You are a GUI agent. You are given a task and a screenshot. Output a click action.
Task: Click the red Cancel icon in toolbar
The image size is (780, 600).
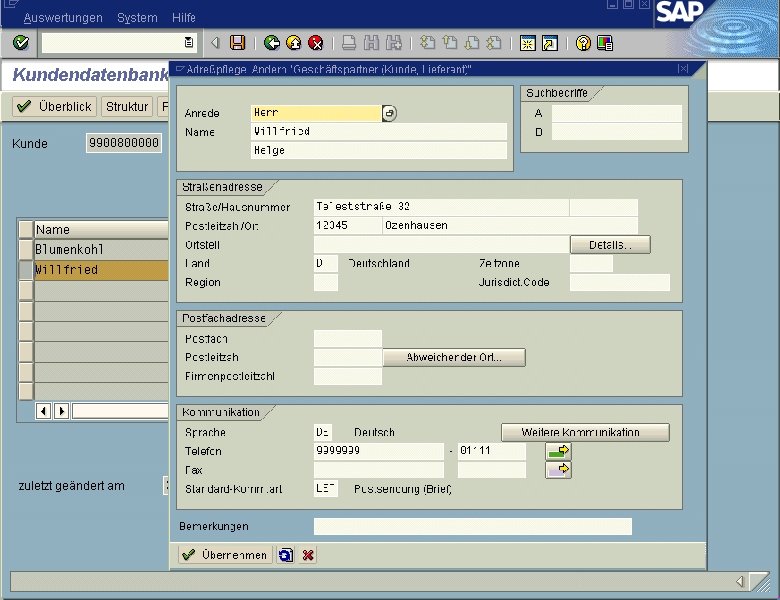pyautogui.click(x=315, y=43)
